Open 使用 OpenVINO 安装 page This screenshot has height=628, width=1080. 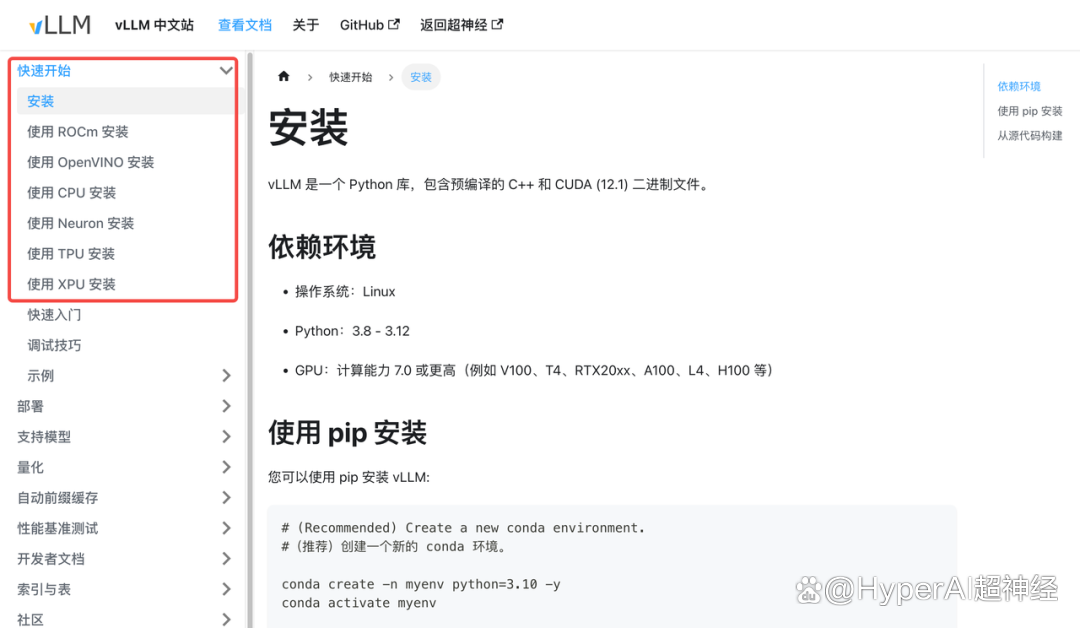click(90, 162)
